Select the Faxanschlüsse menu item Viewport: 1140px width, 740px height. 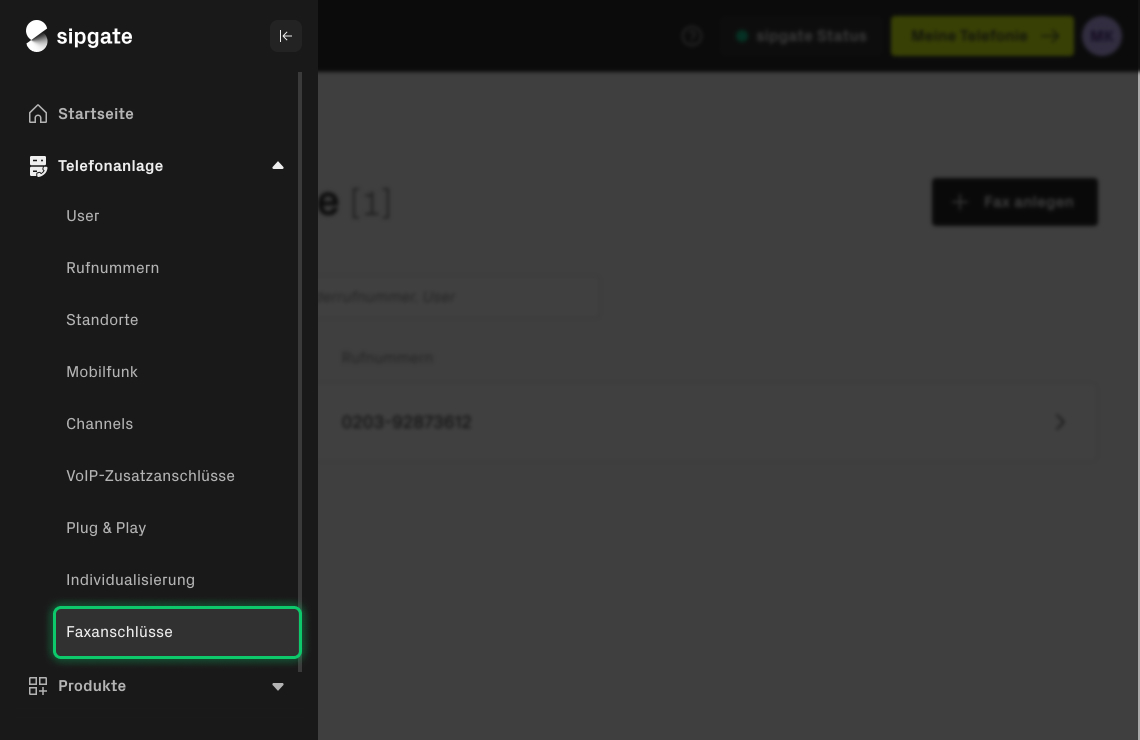click(x=120, y=632)
